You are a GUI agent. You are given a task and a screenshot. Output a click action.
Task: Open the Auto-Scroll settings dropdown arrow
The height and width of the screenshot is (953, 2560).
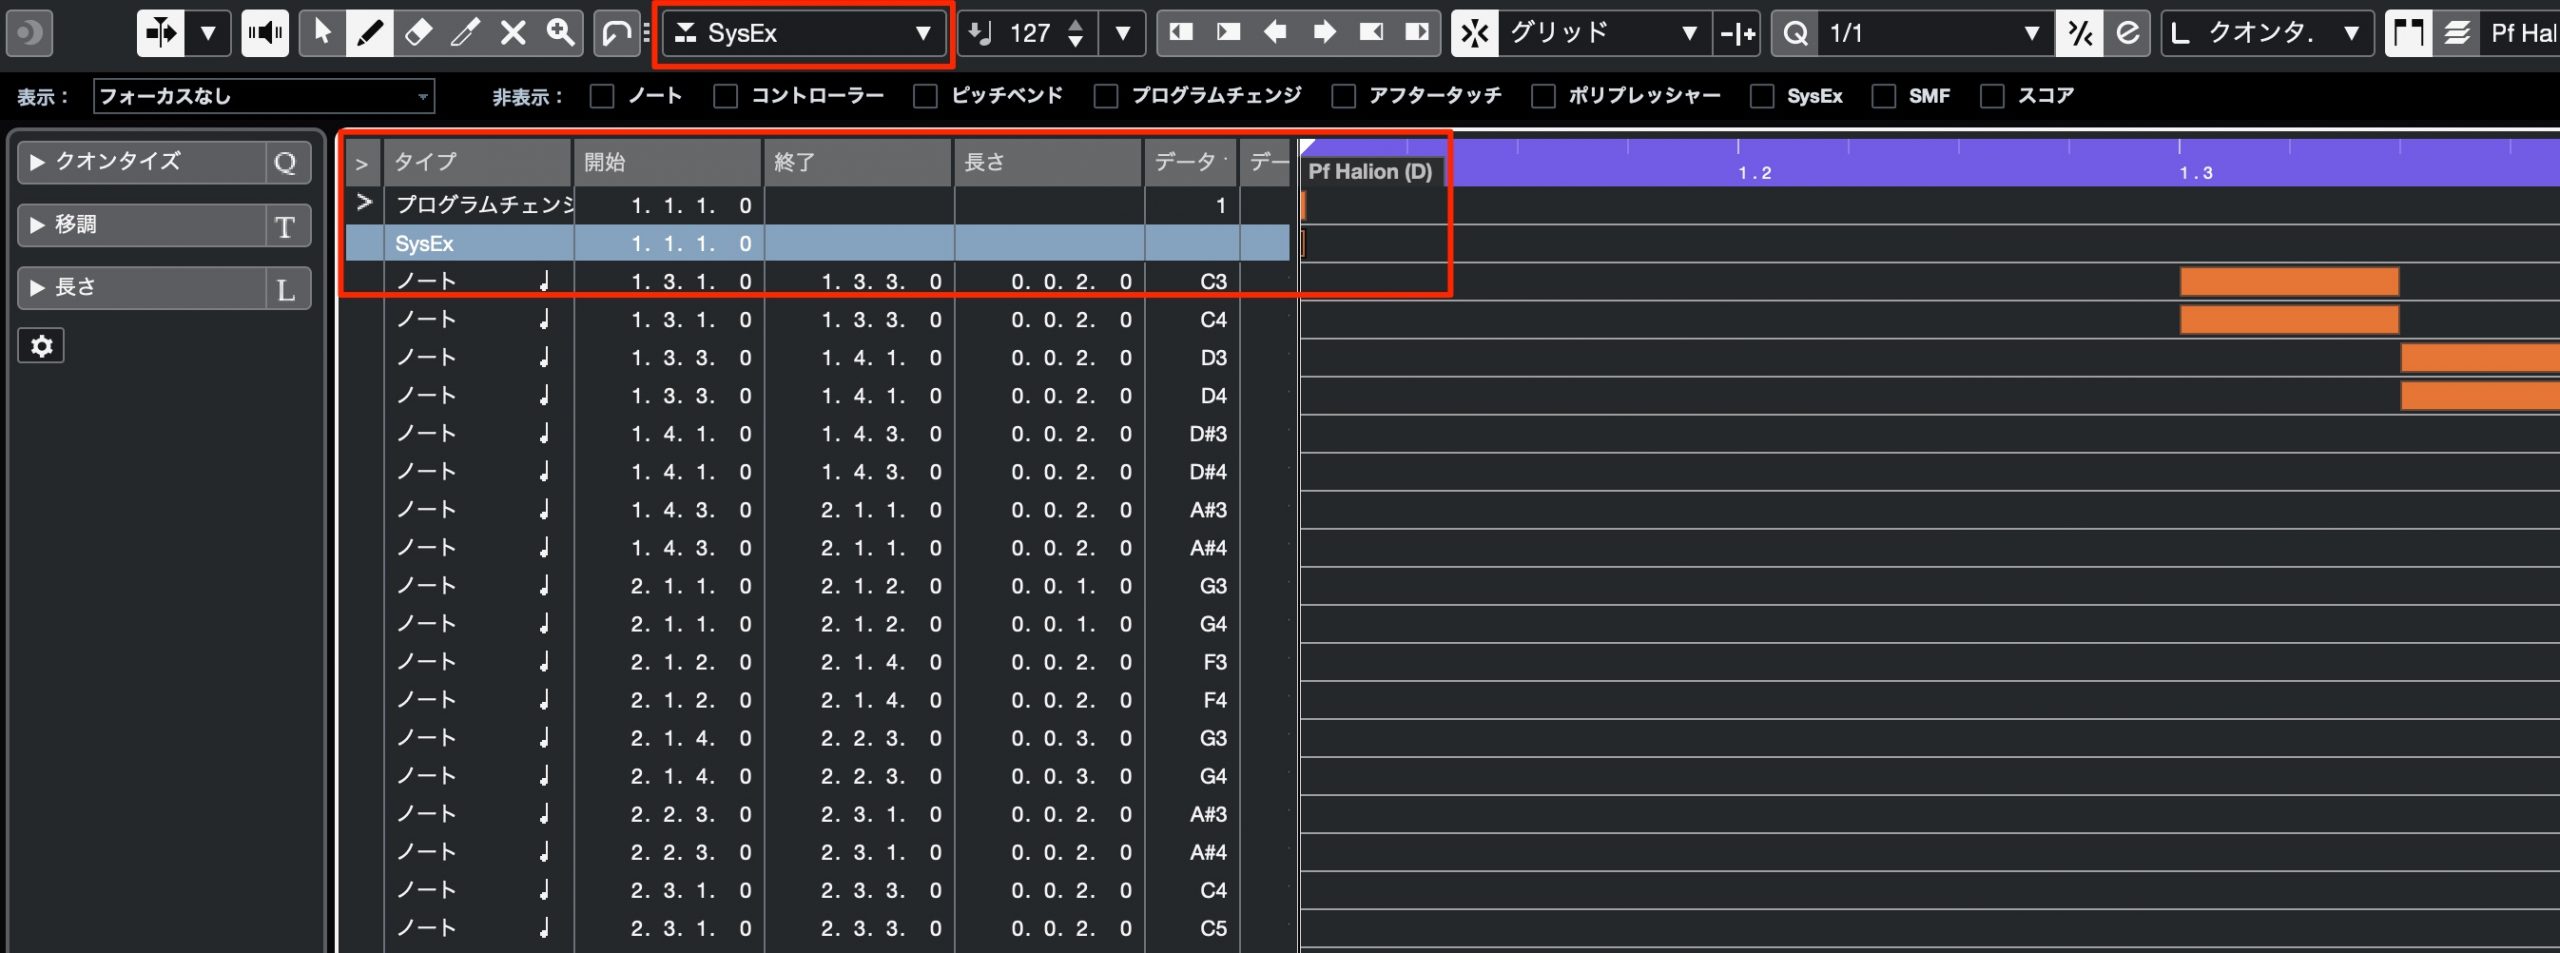[208, 33]
